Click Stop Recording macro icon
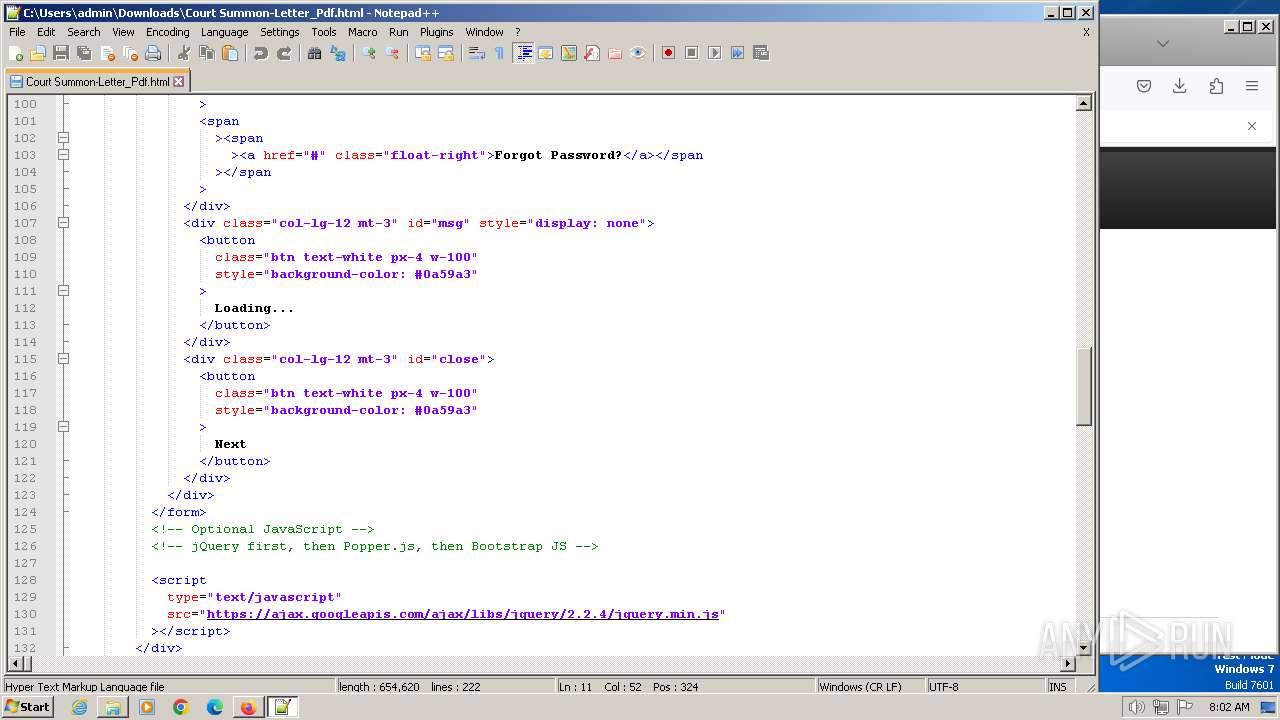This screenshot has width=1280, height=720. (x=691, y=53)
